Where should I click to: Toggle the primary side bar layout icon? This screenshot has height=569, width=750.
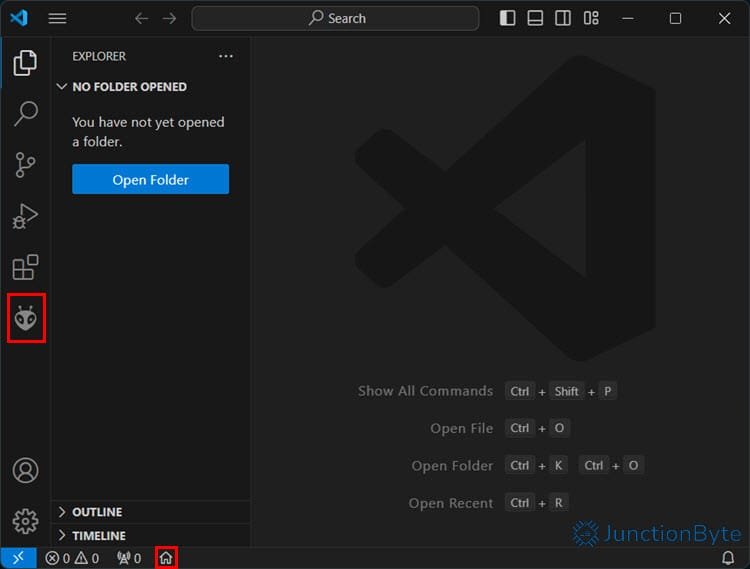coord(507,18)
